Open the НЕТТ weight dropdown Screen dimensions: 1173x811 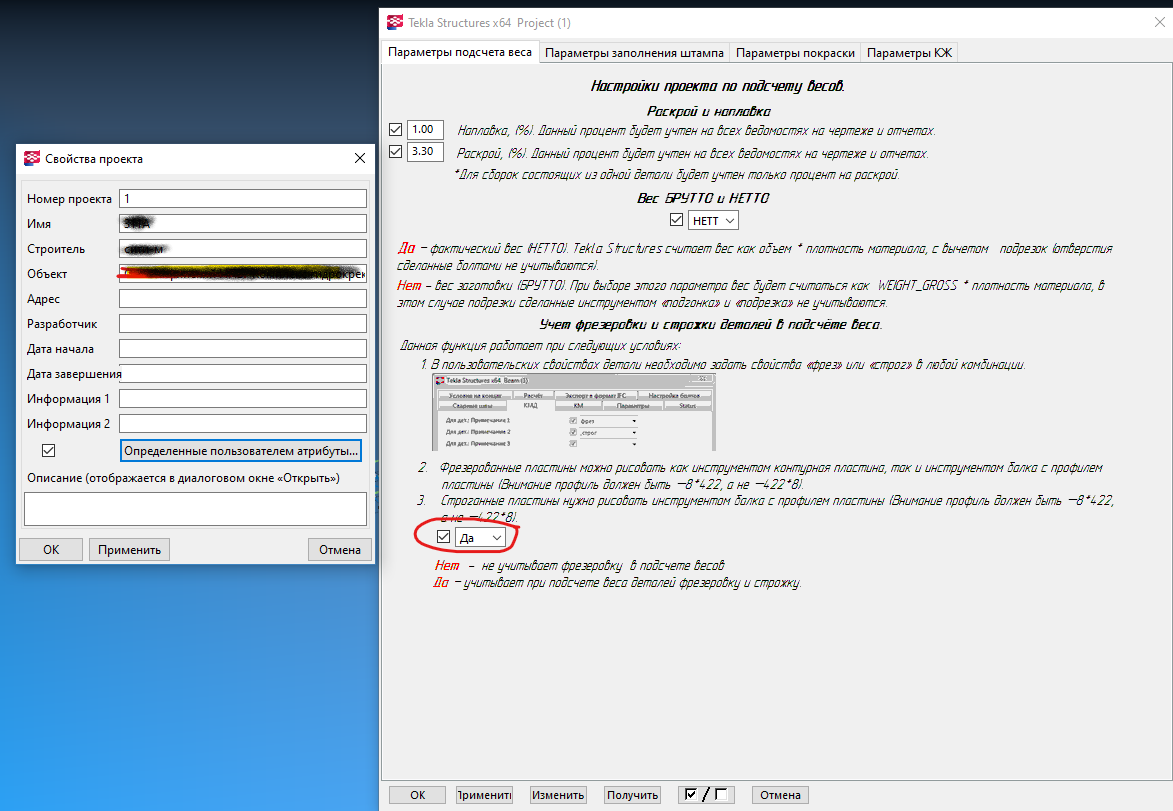pos(713,221)
